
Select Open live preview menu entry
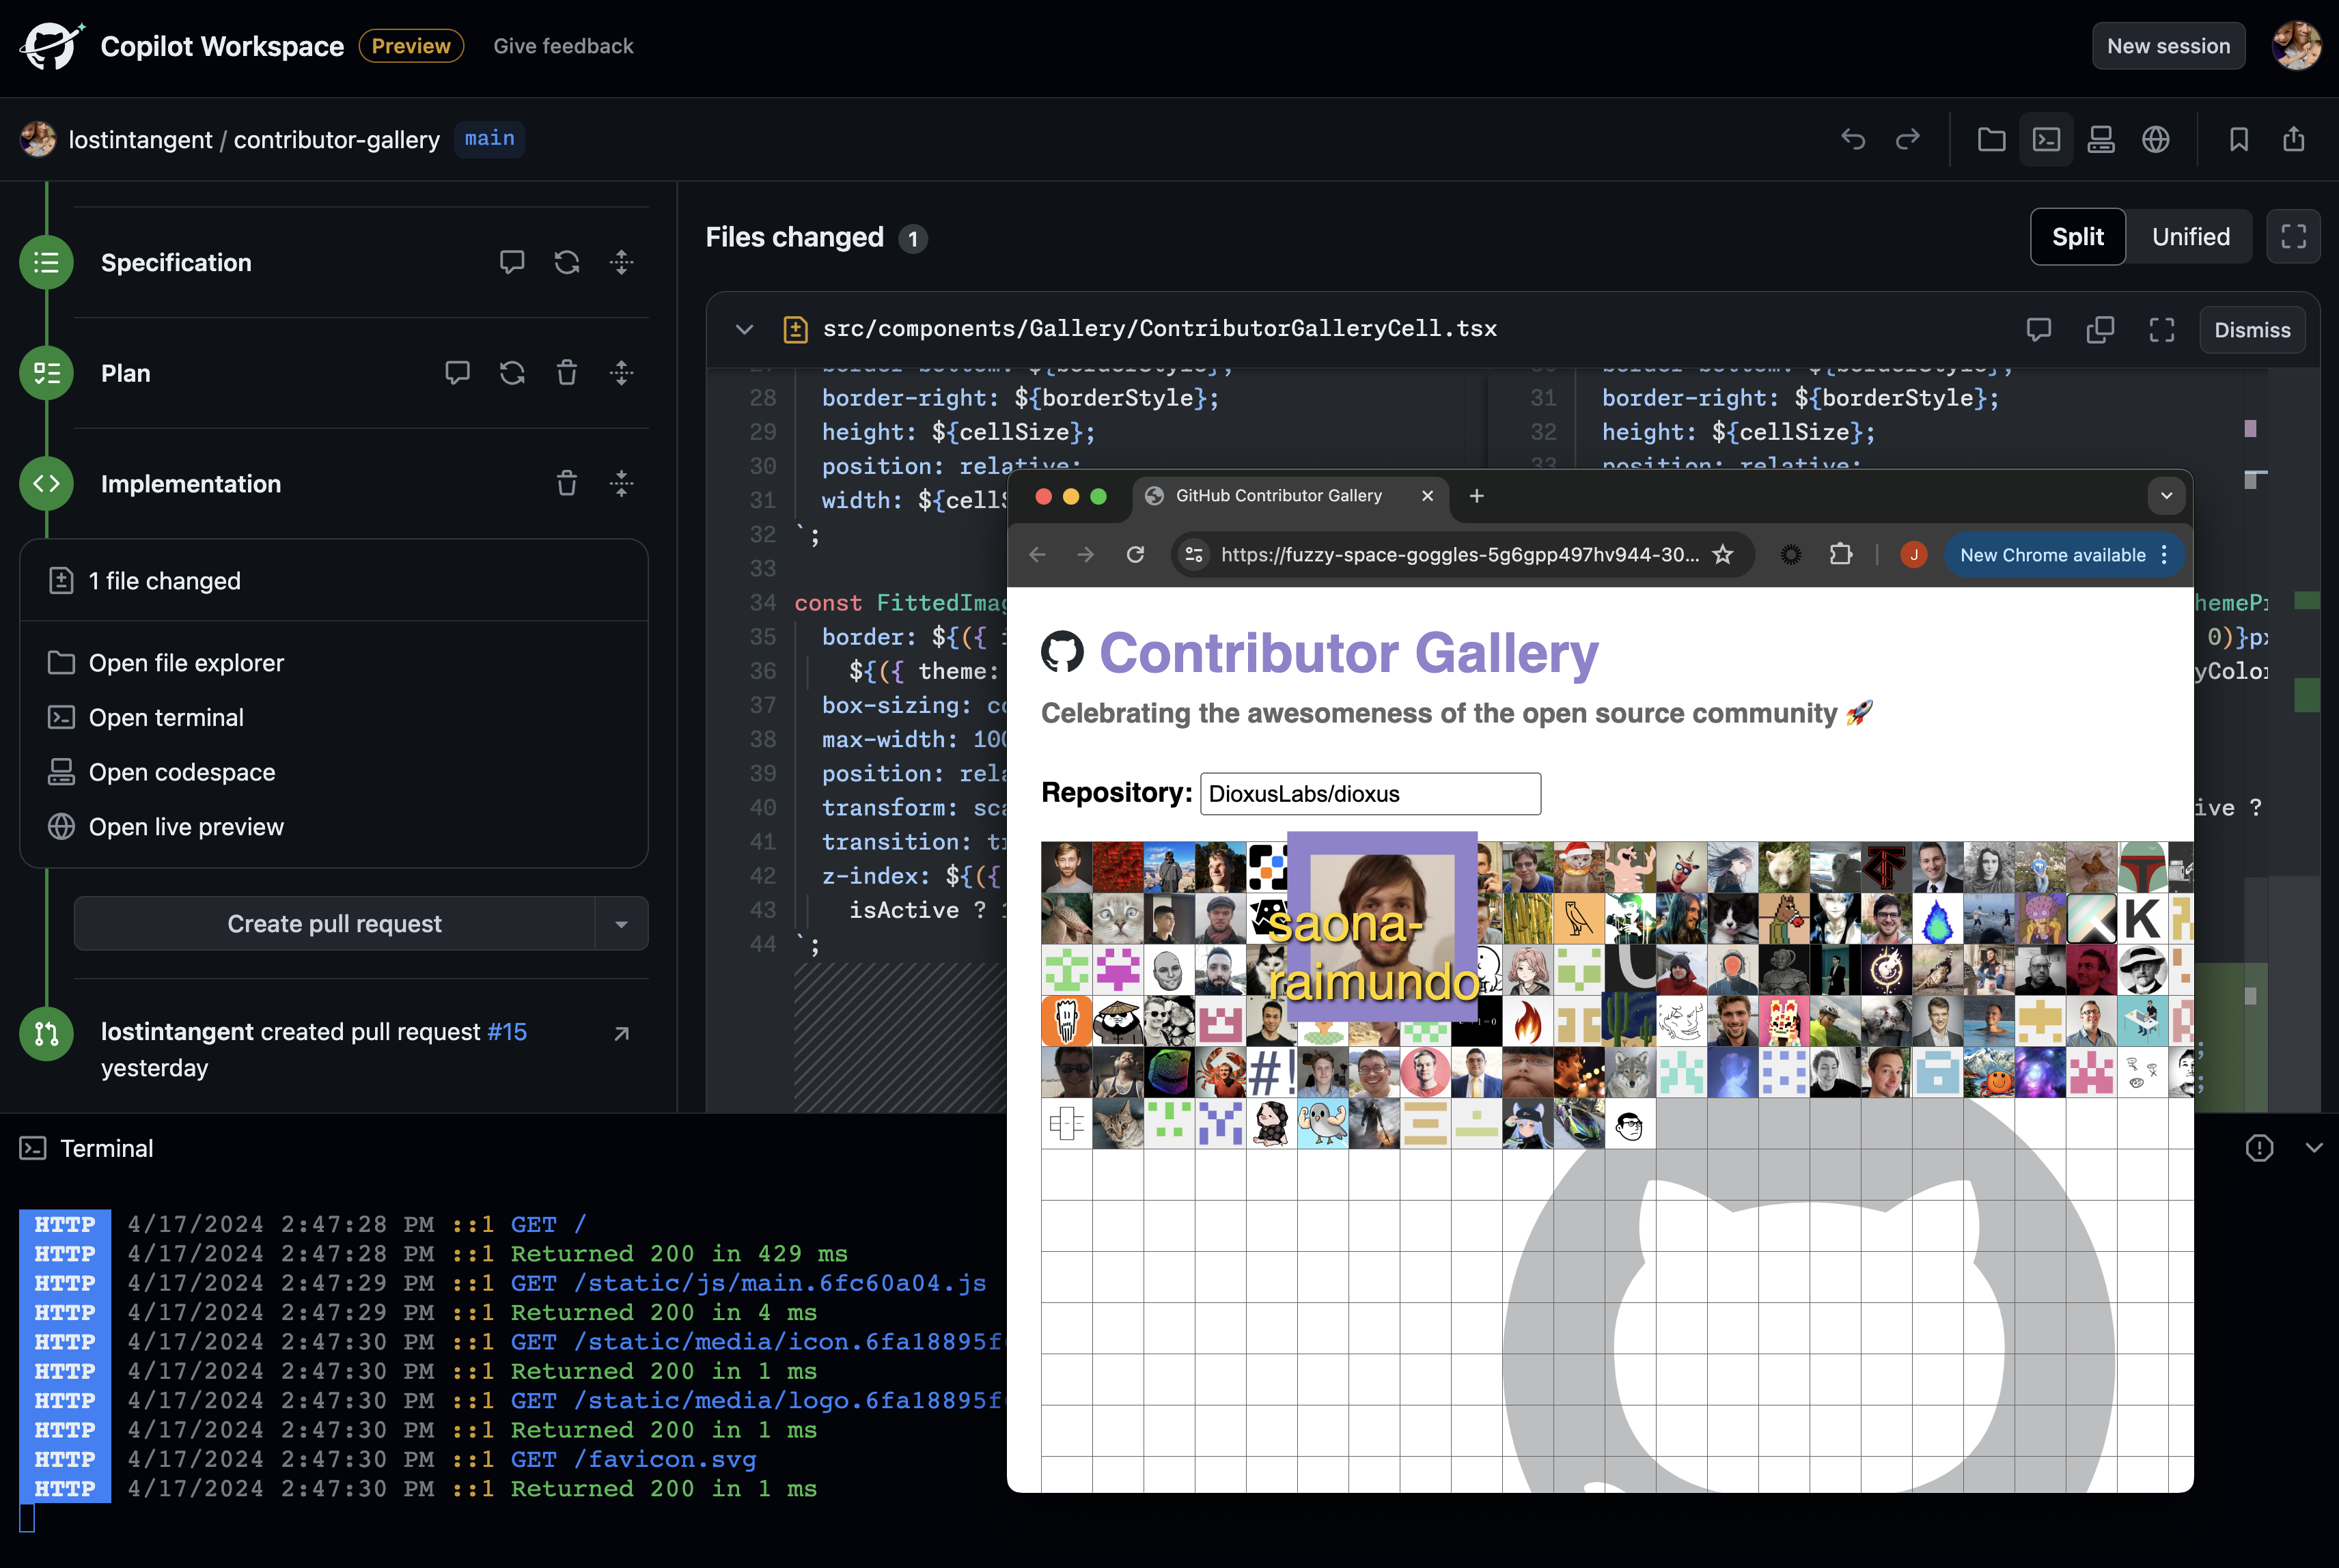[186, 827]
